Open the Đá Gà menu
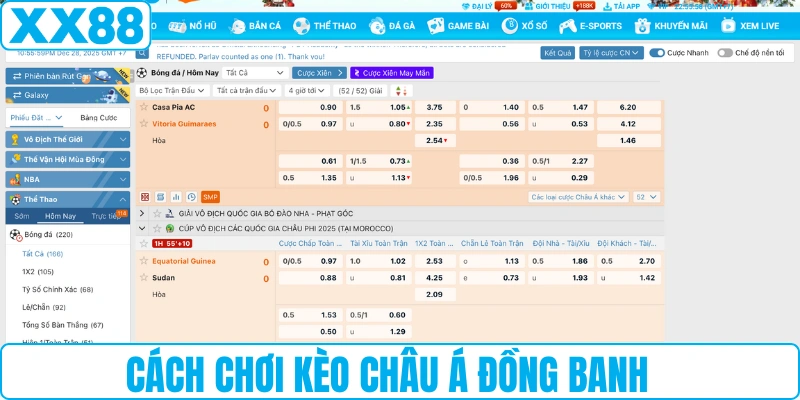This screenshot has height=400, width=800. (x=392, y=26)
